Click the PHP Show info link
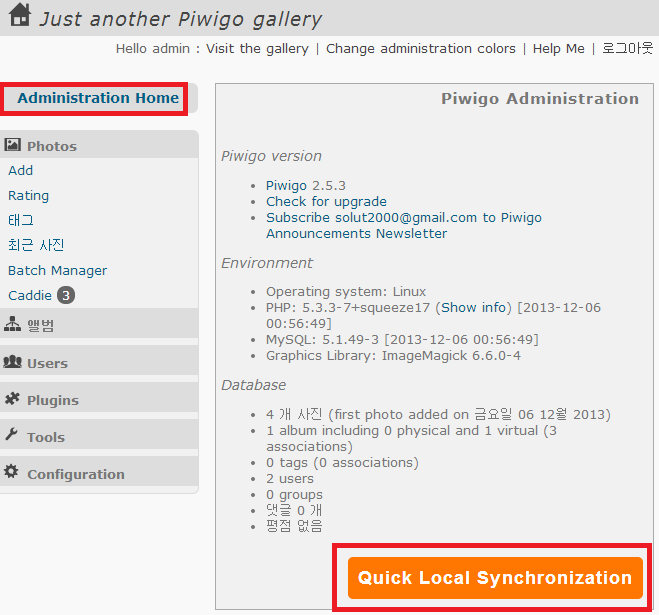 474,307
